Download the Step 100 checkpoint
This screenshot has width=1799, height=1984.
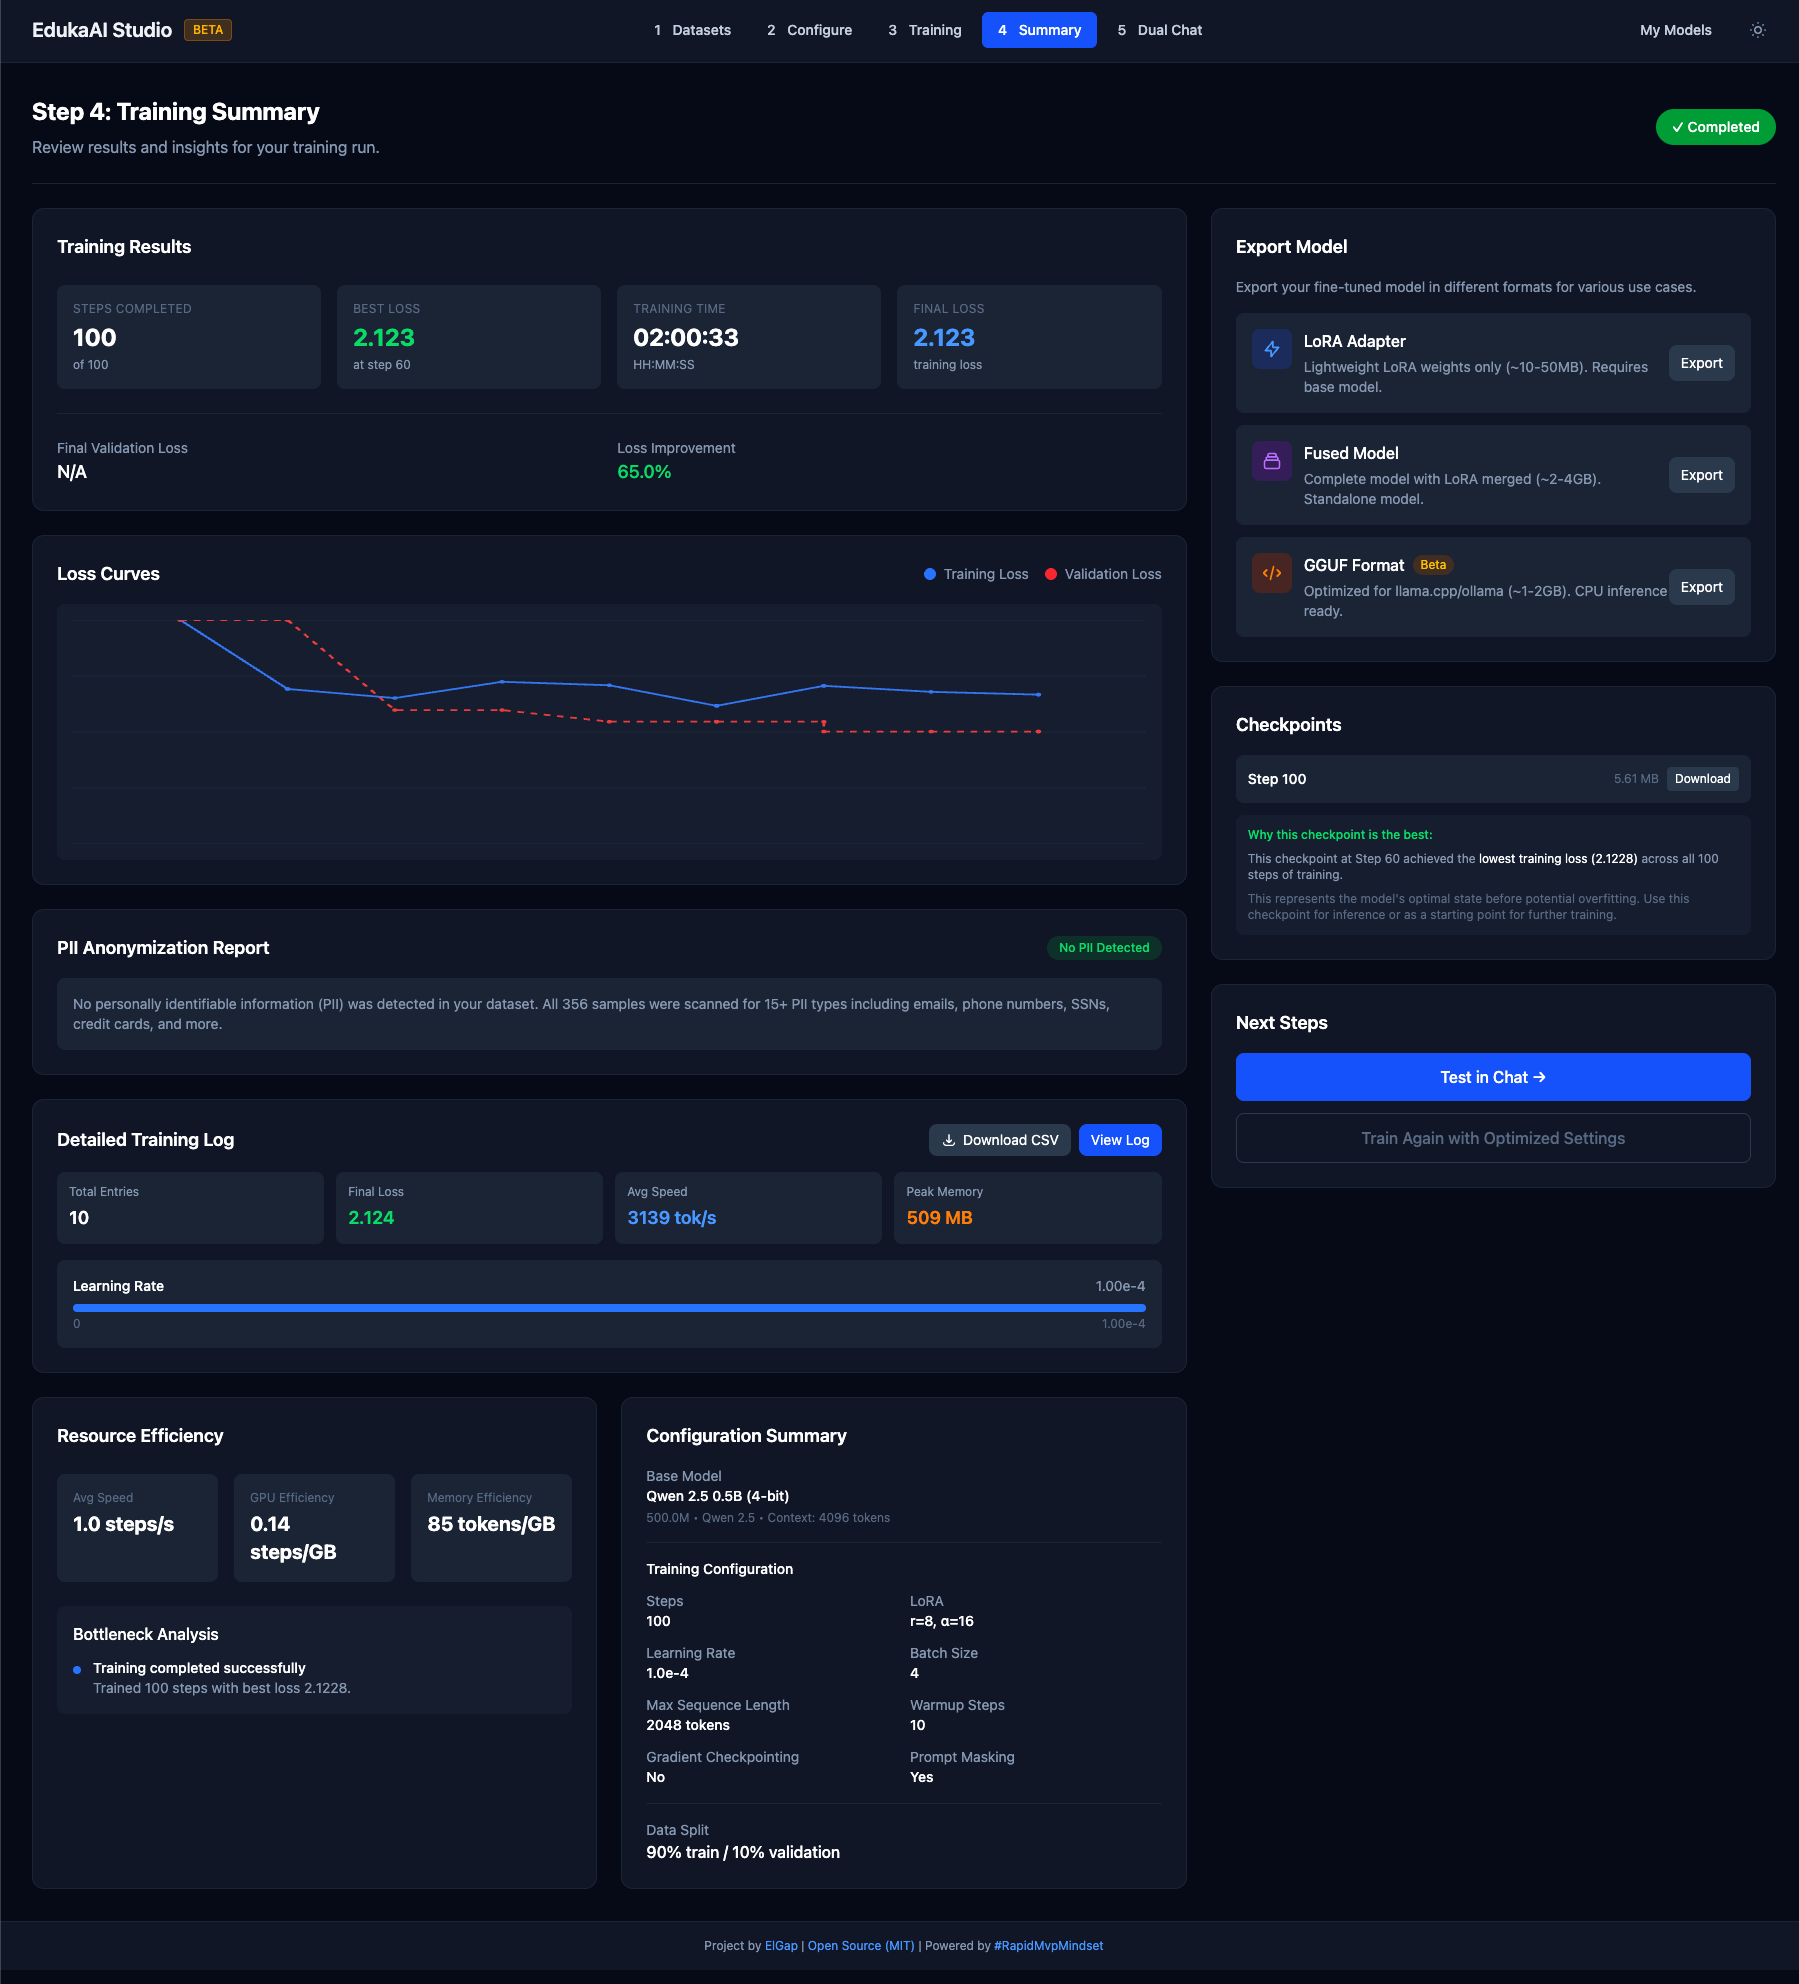1702,778
